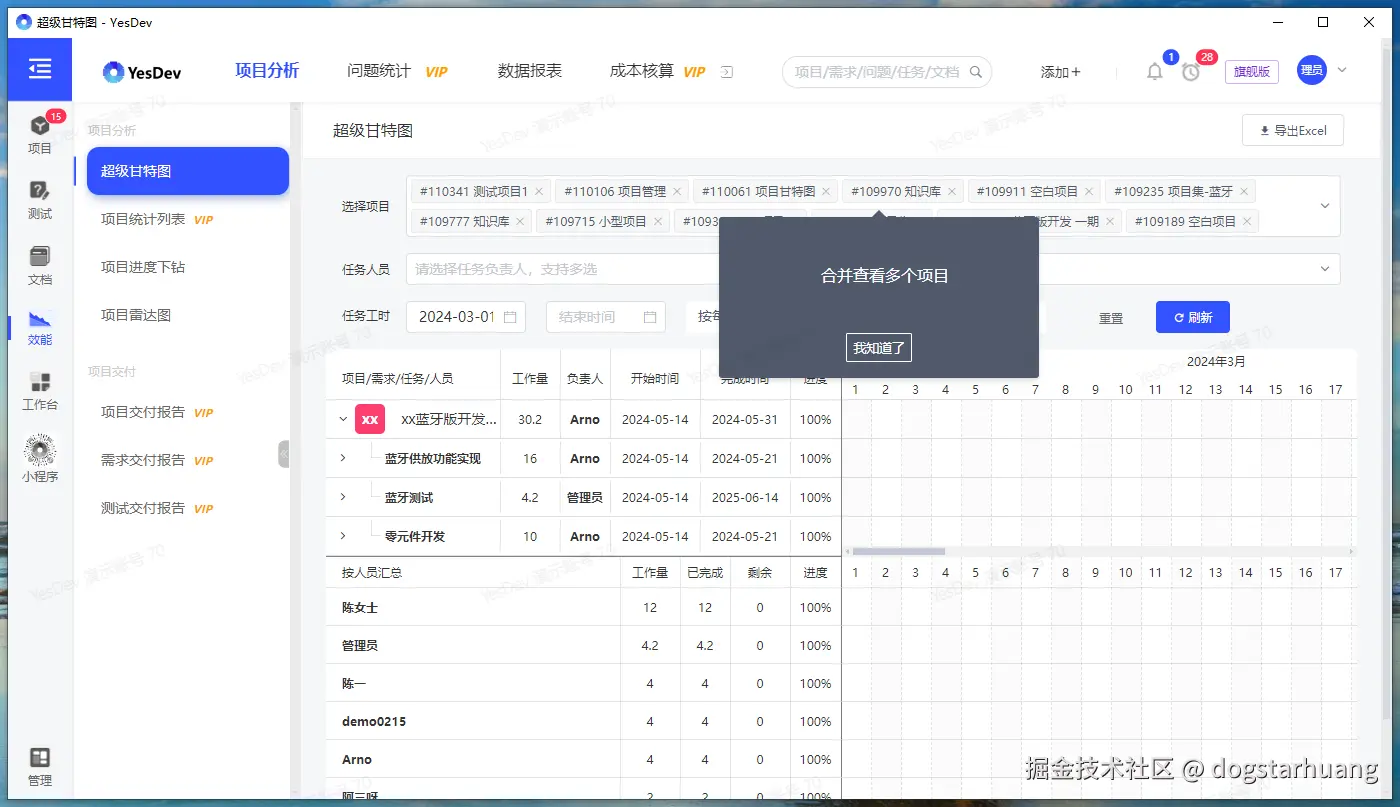Image resolution: width=1400 pixels, height=807 pixels.
Task: Click the Gantt chart horizontal scrollbar thumb
Action: (899, 552)
